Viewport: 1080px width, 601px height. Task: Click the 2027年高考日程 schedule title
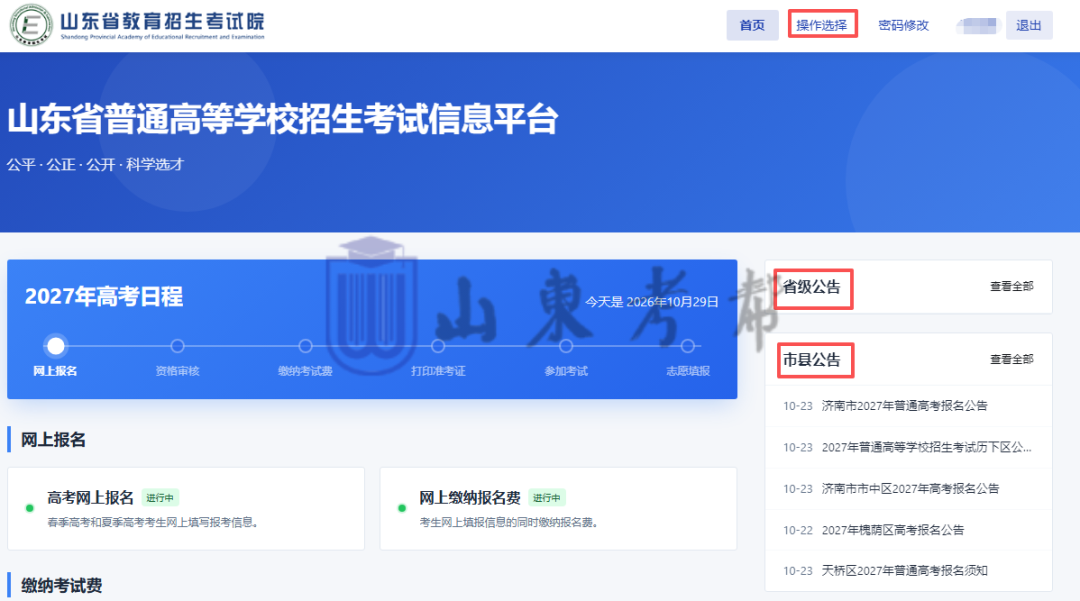(x=104, y=297)
